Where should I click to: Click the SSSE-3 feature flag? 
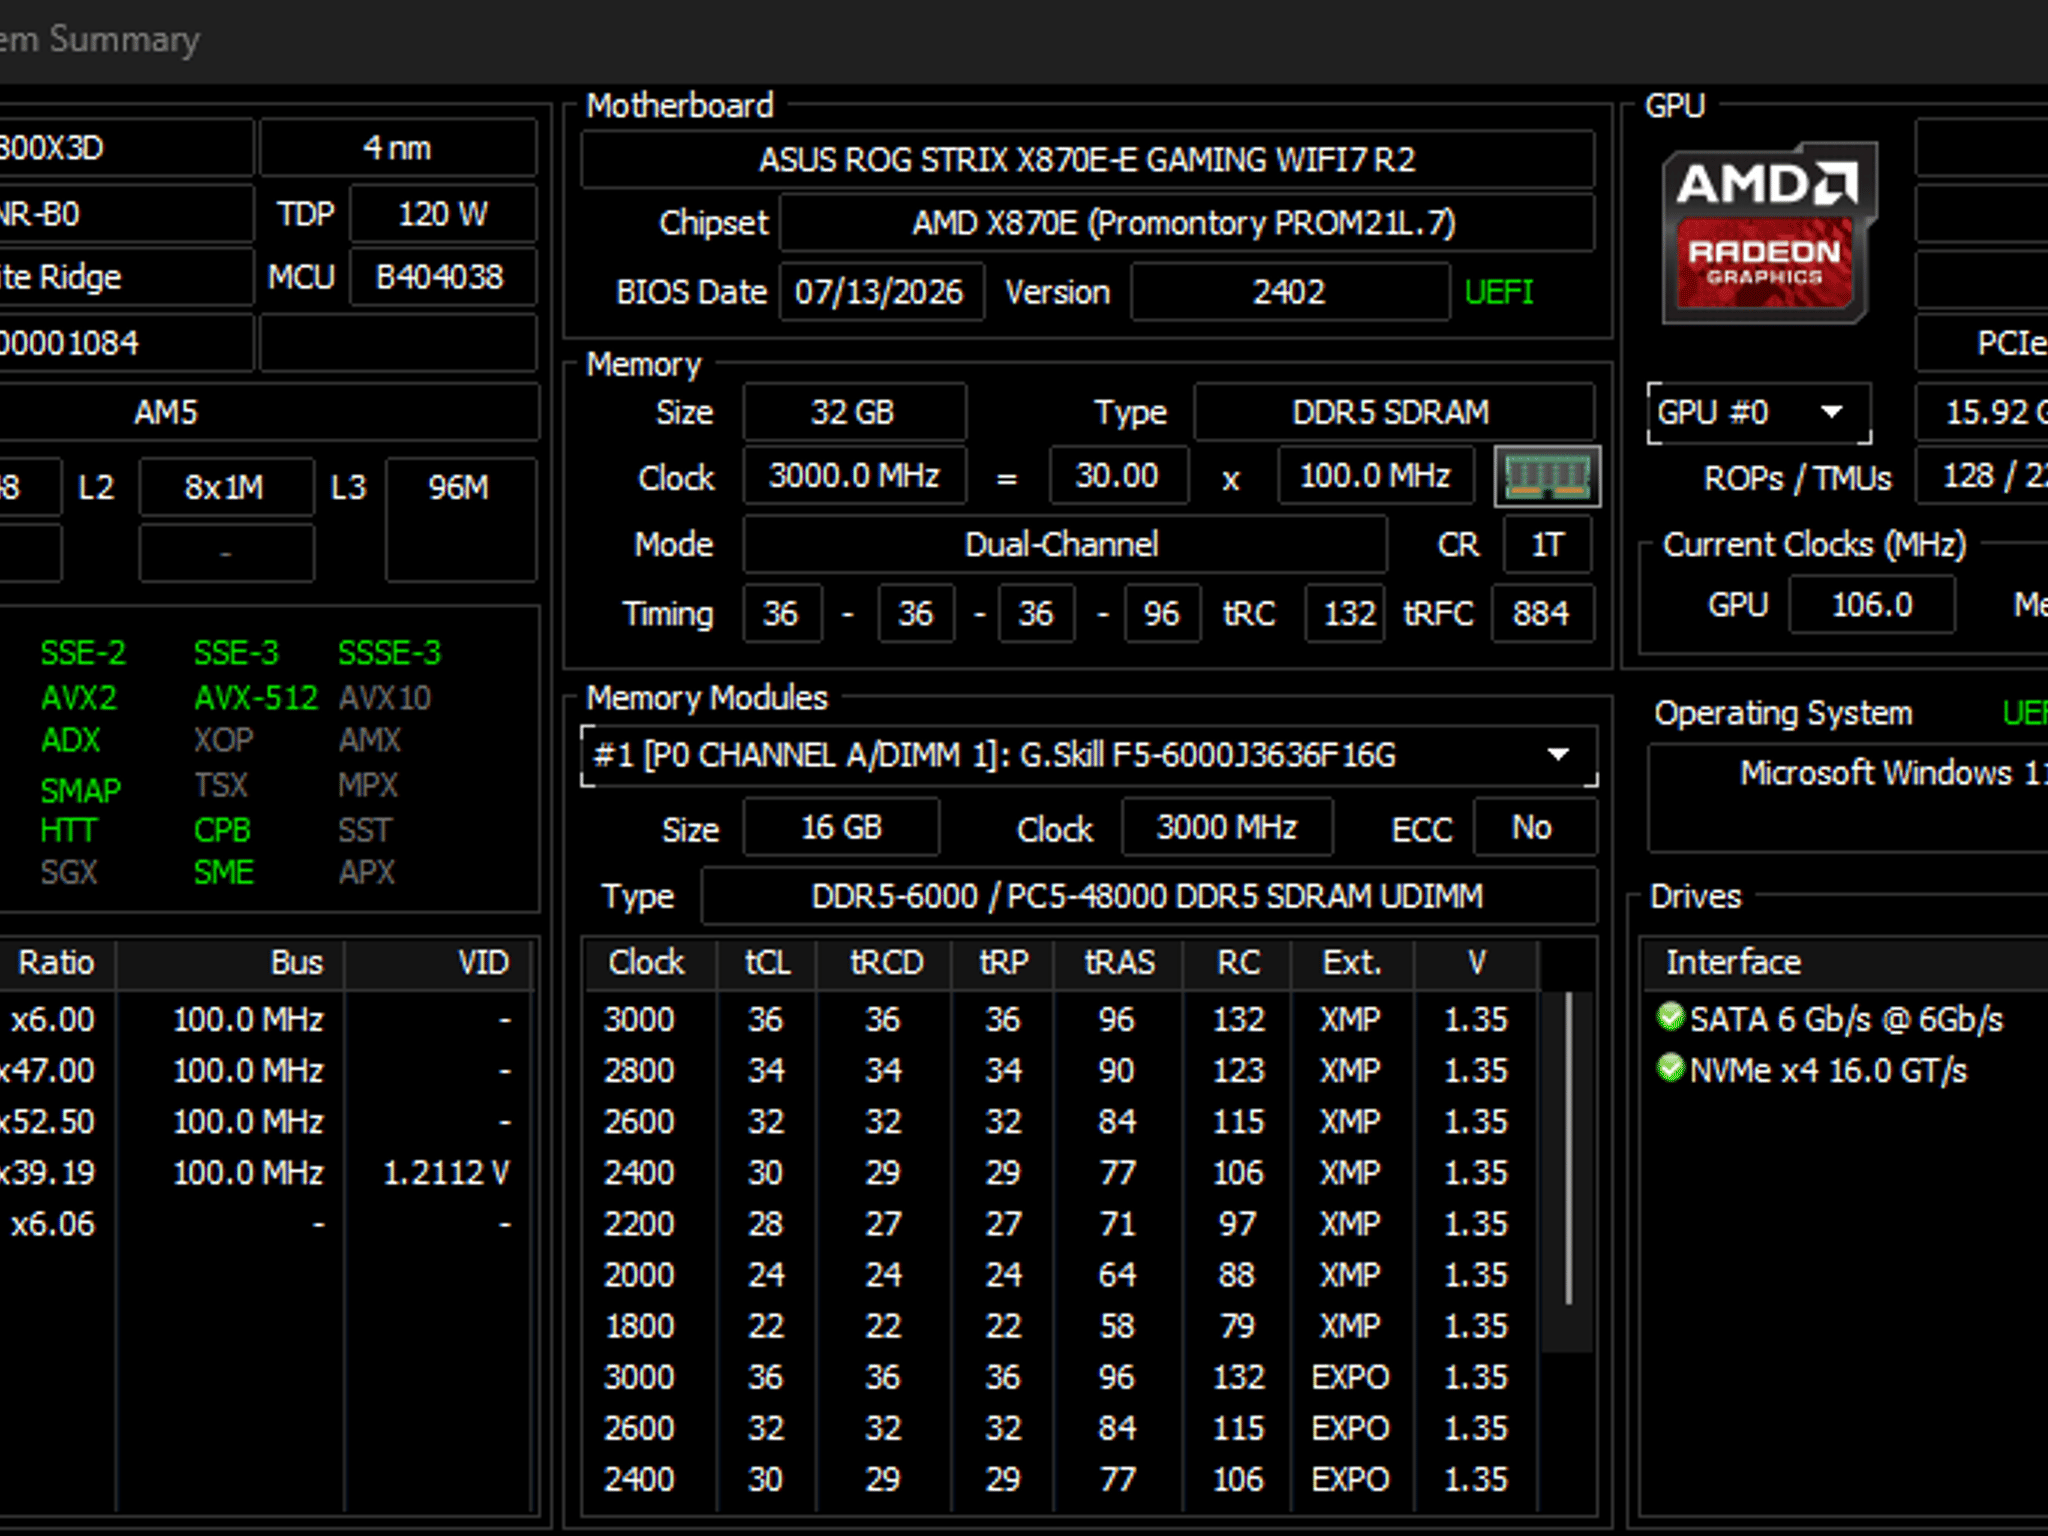pyautogui.click(x=389, y=653)
